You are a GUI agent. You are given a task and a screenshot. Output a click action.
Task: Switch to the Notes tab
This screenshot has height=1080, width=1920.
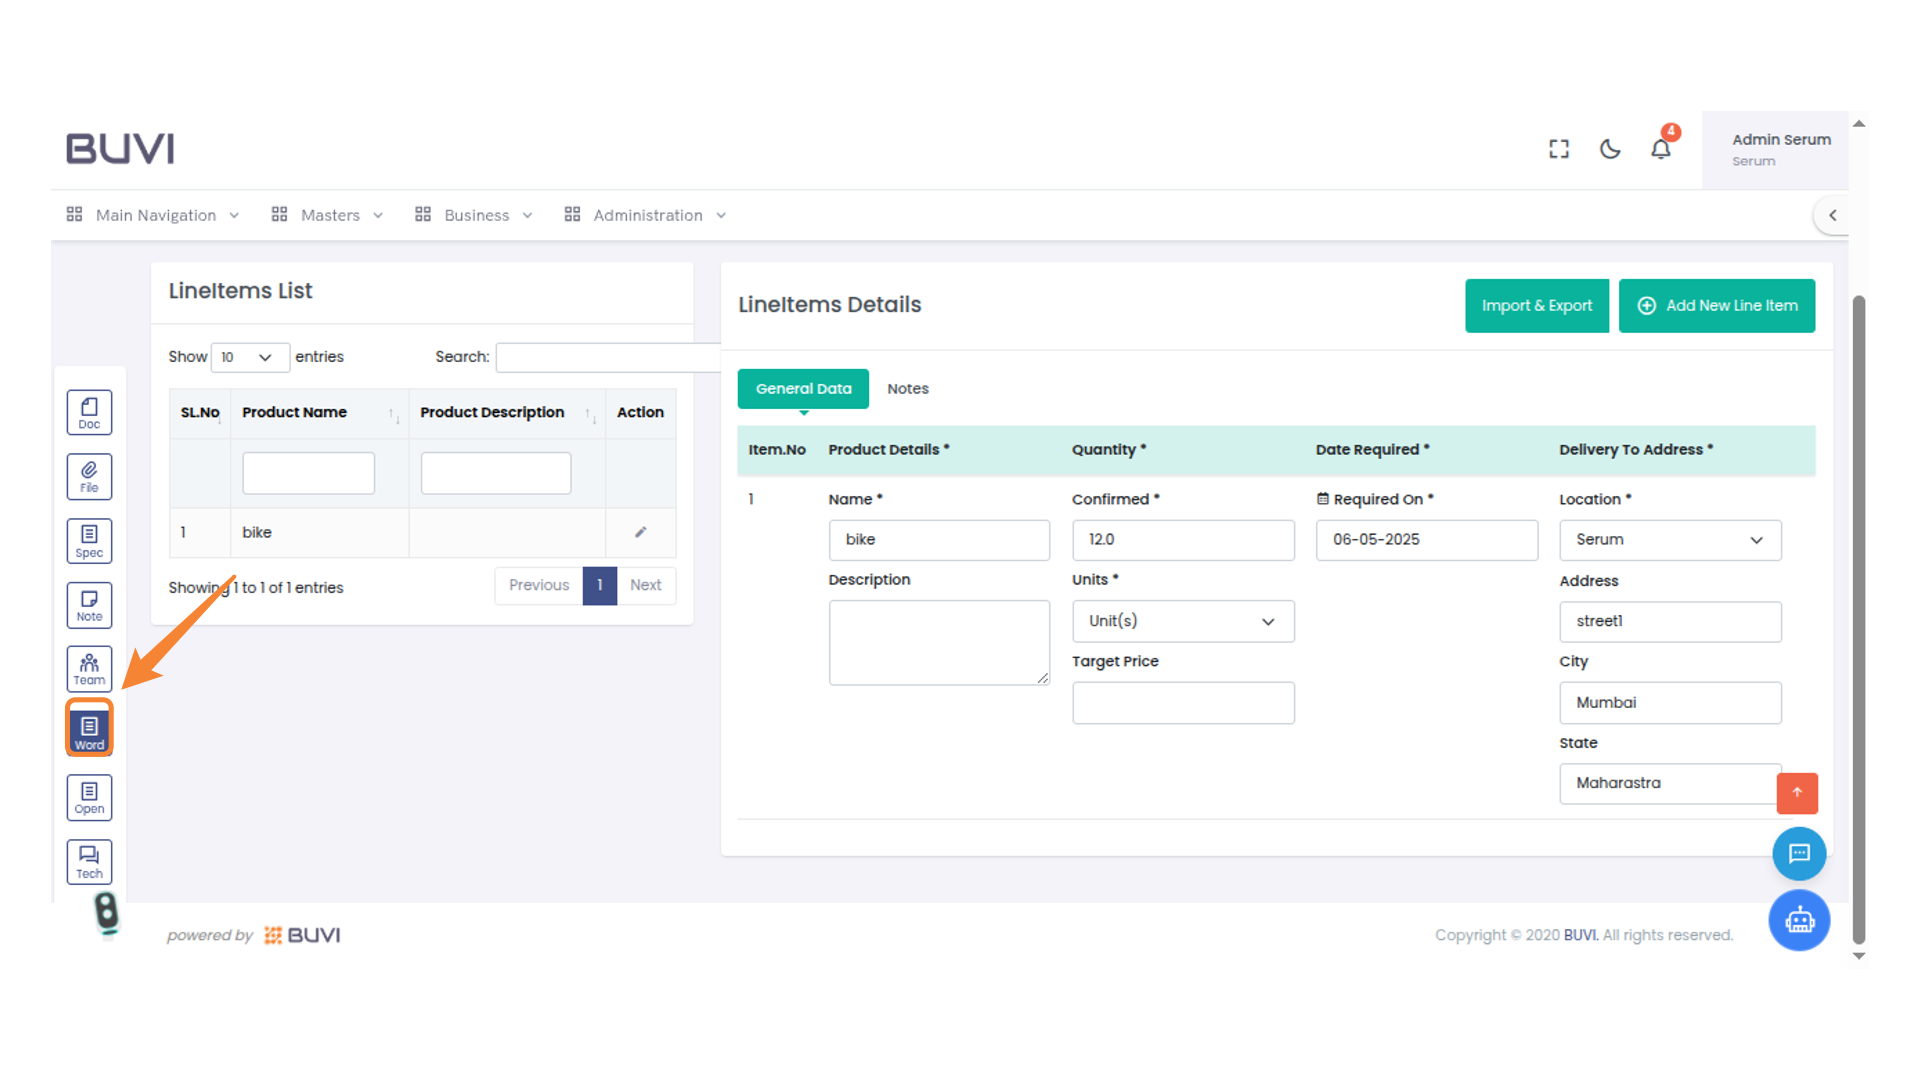click(907, 389)
